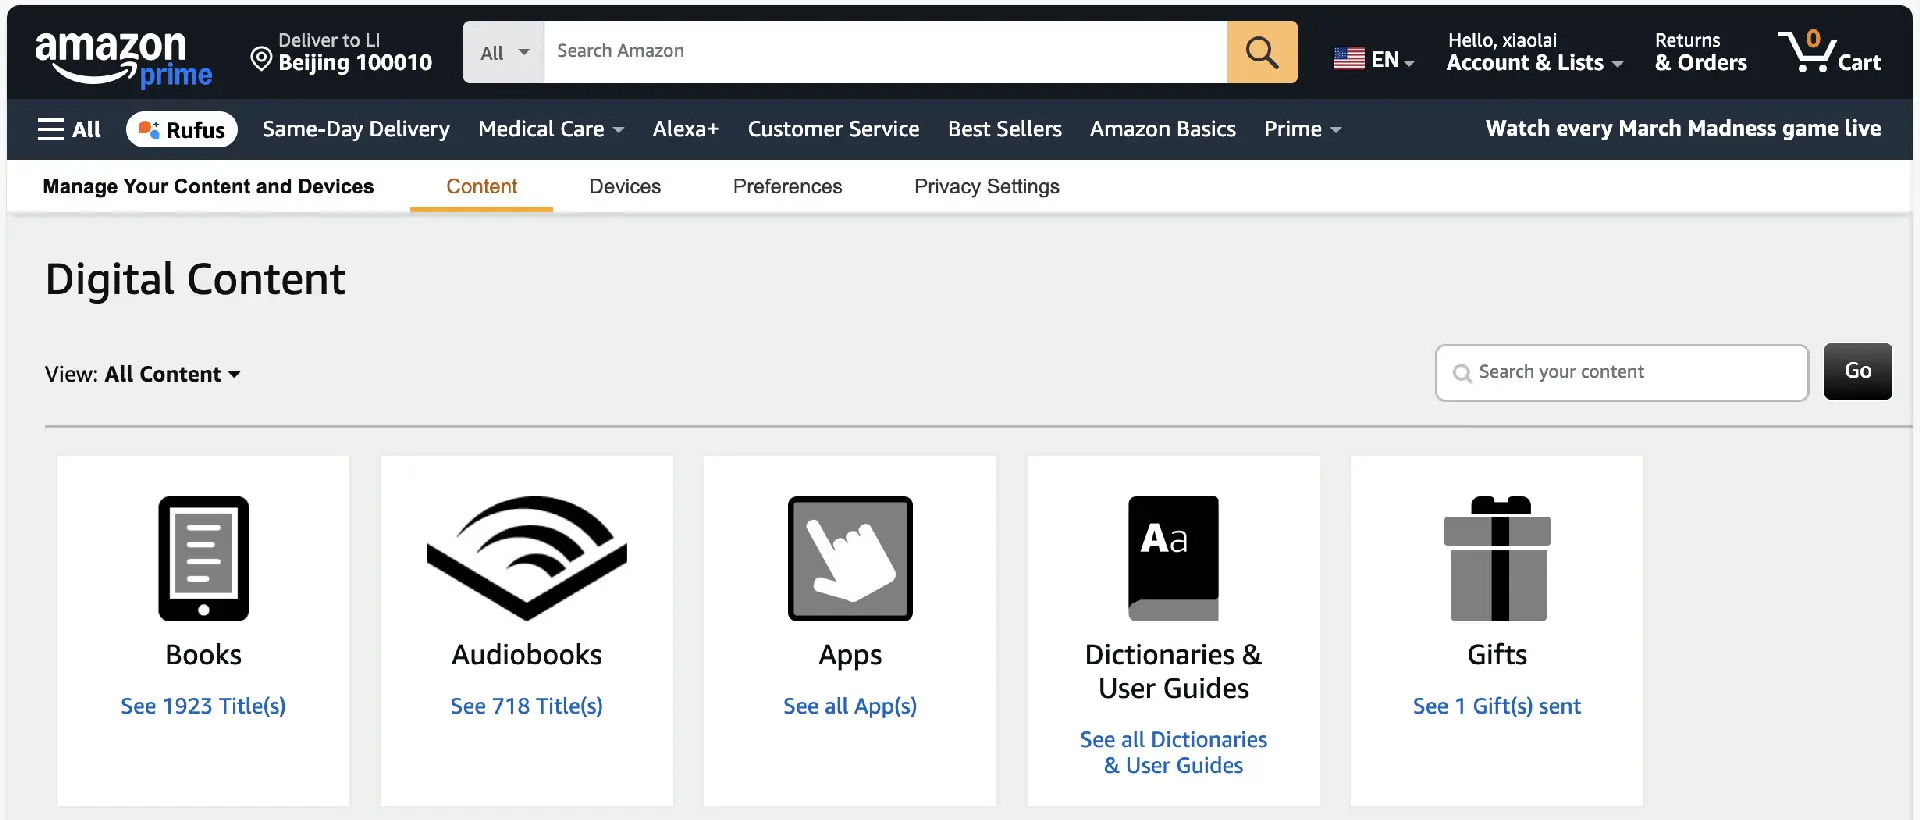Click the Audiobooks Audible icon
The height and width of the screenshot is (820, 1920).
pyautogui.click(x=526, y=556)
